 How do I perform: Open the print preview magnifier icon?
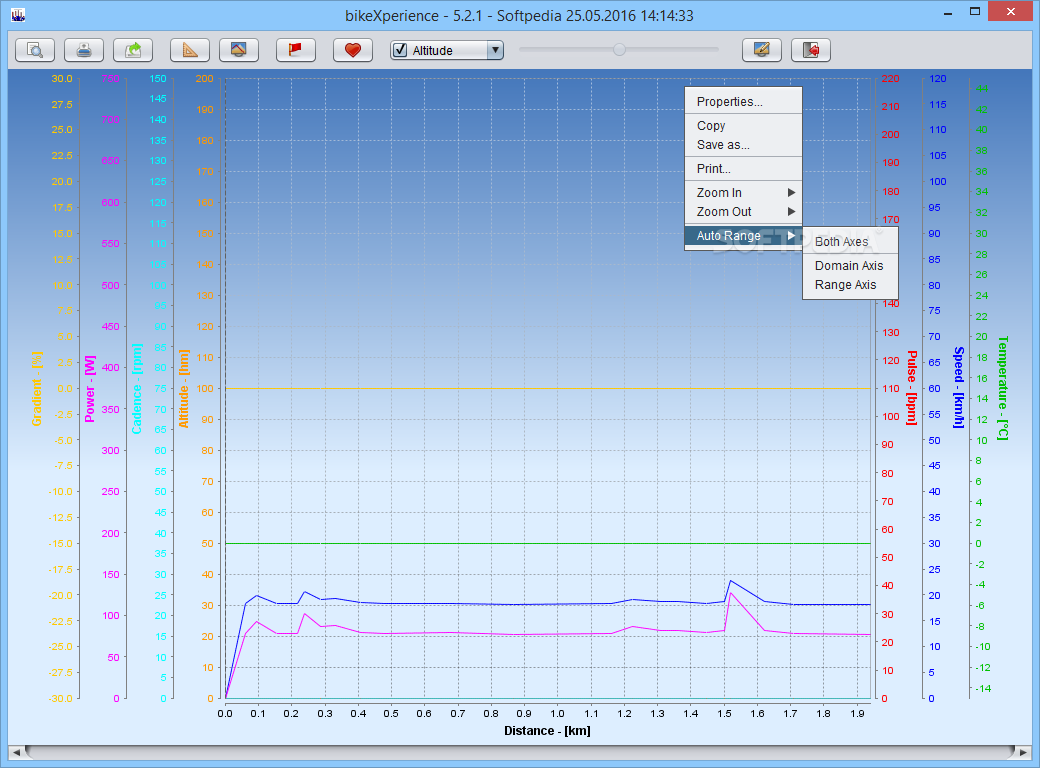[34, 50]
